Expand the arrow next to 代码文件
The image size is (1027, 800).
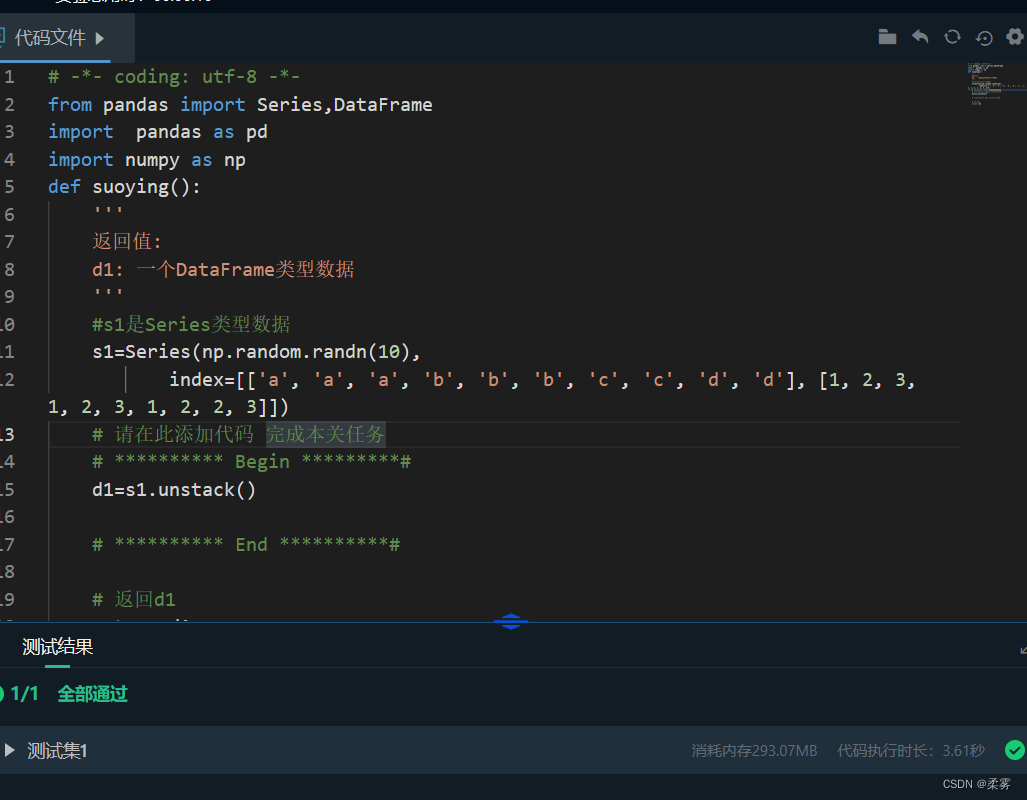click(x=100, y=38)
